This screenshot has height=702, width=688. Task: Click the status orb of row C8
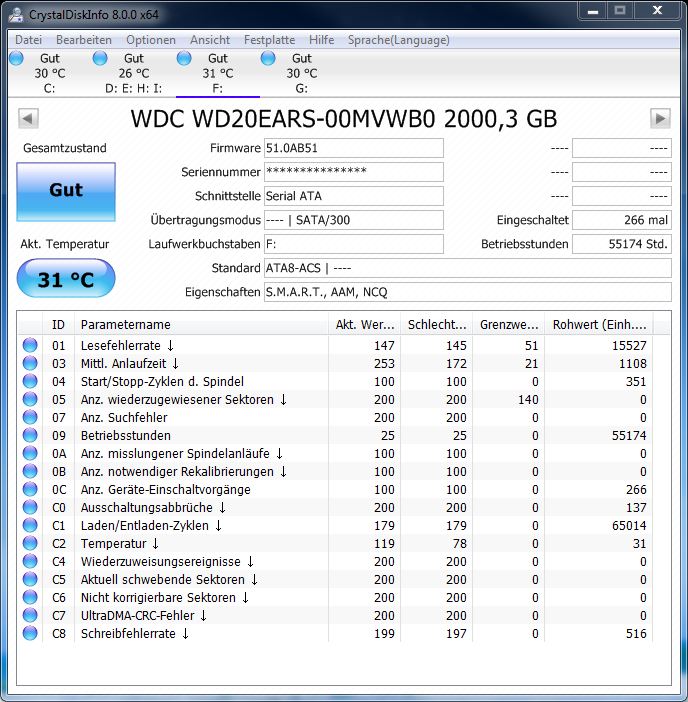30,633
